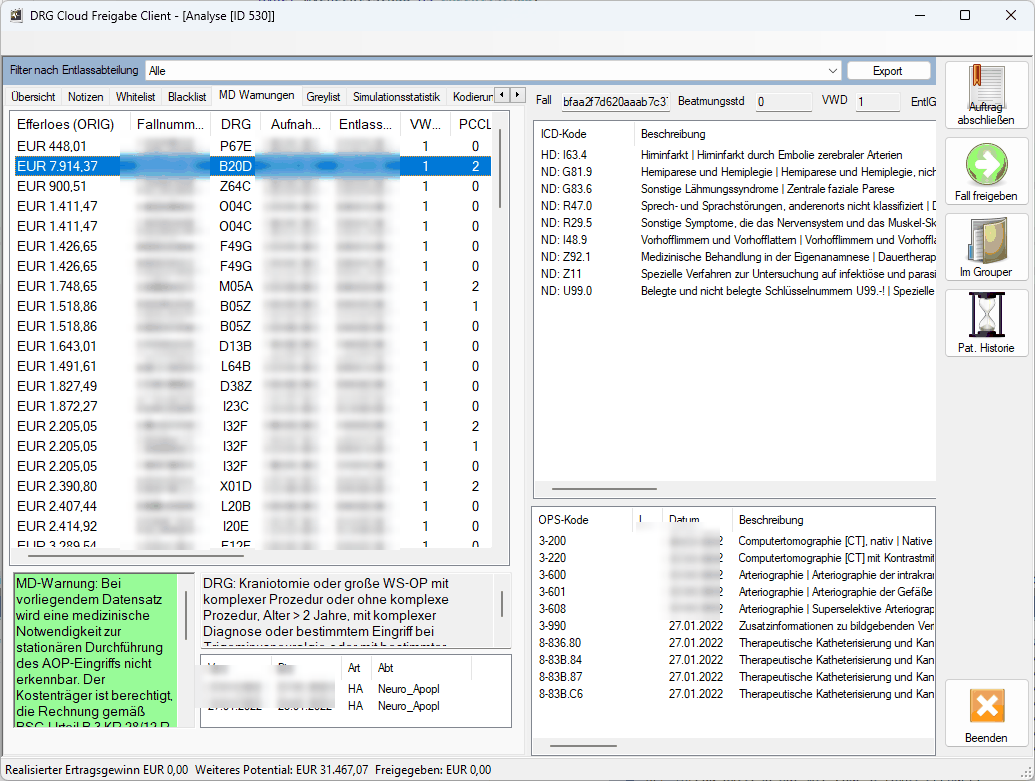Select ICD row ND: R47.0
Image resolution: width=1035 pixels, height=781 pixels.
pyautogui.click(x=736, y=206)
